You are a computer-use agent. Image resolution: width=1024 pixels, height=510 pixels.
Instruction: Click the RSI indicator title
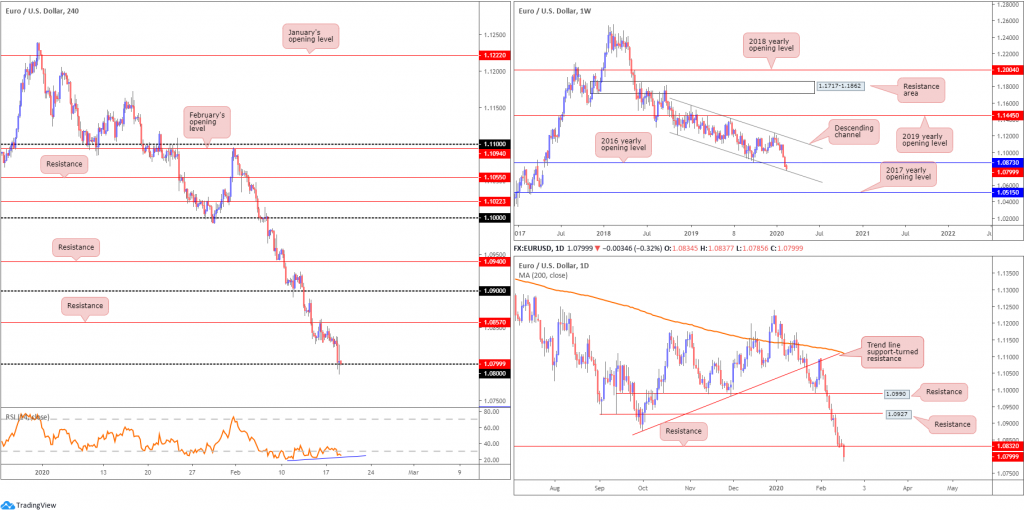pos(26,416)
